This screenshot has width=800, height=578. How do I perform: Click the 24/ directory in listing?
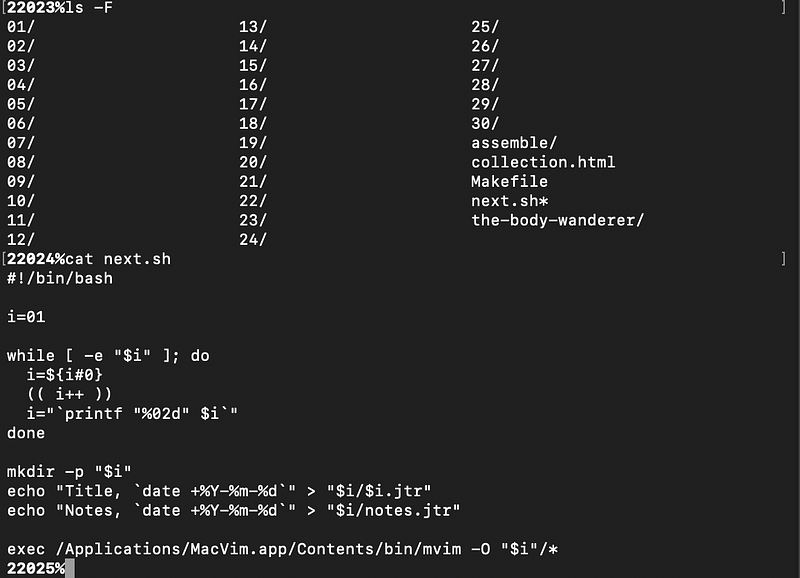click(253, 240)
